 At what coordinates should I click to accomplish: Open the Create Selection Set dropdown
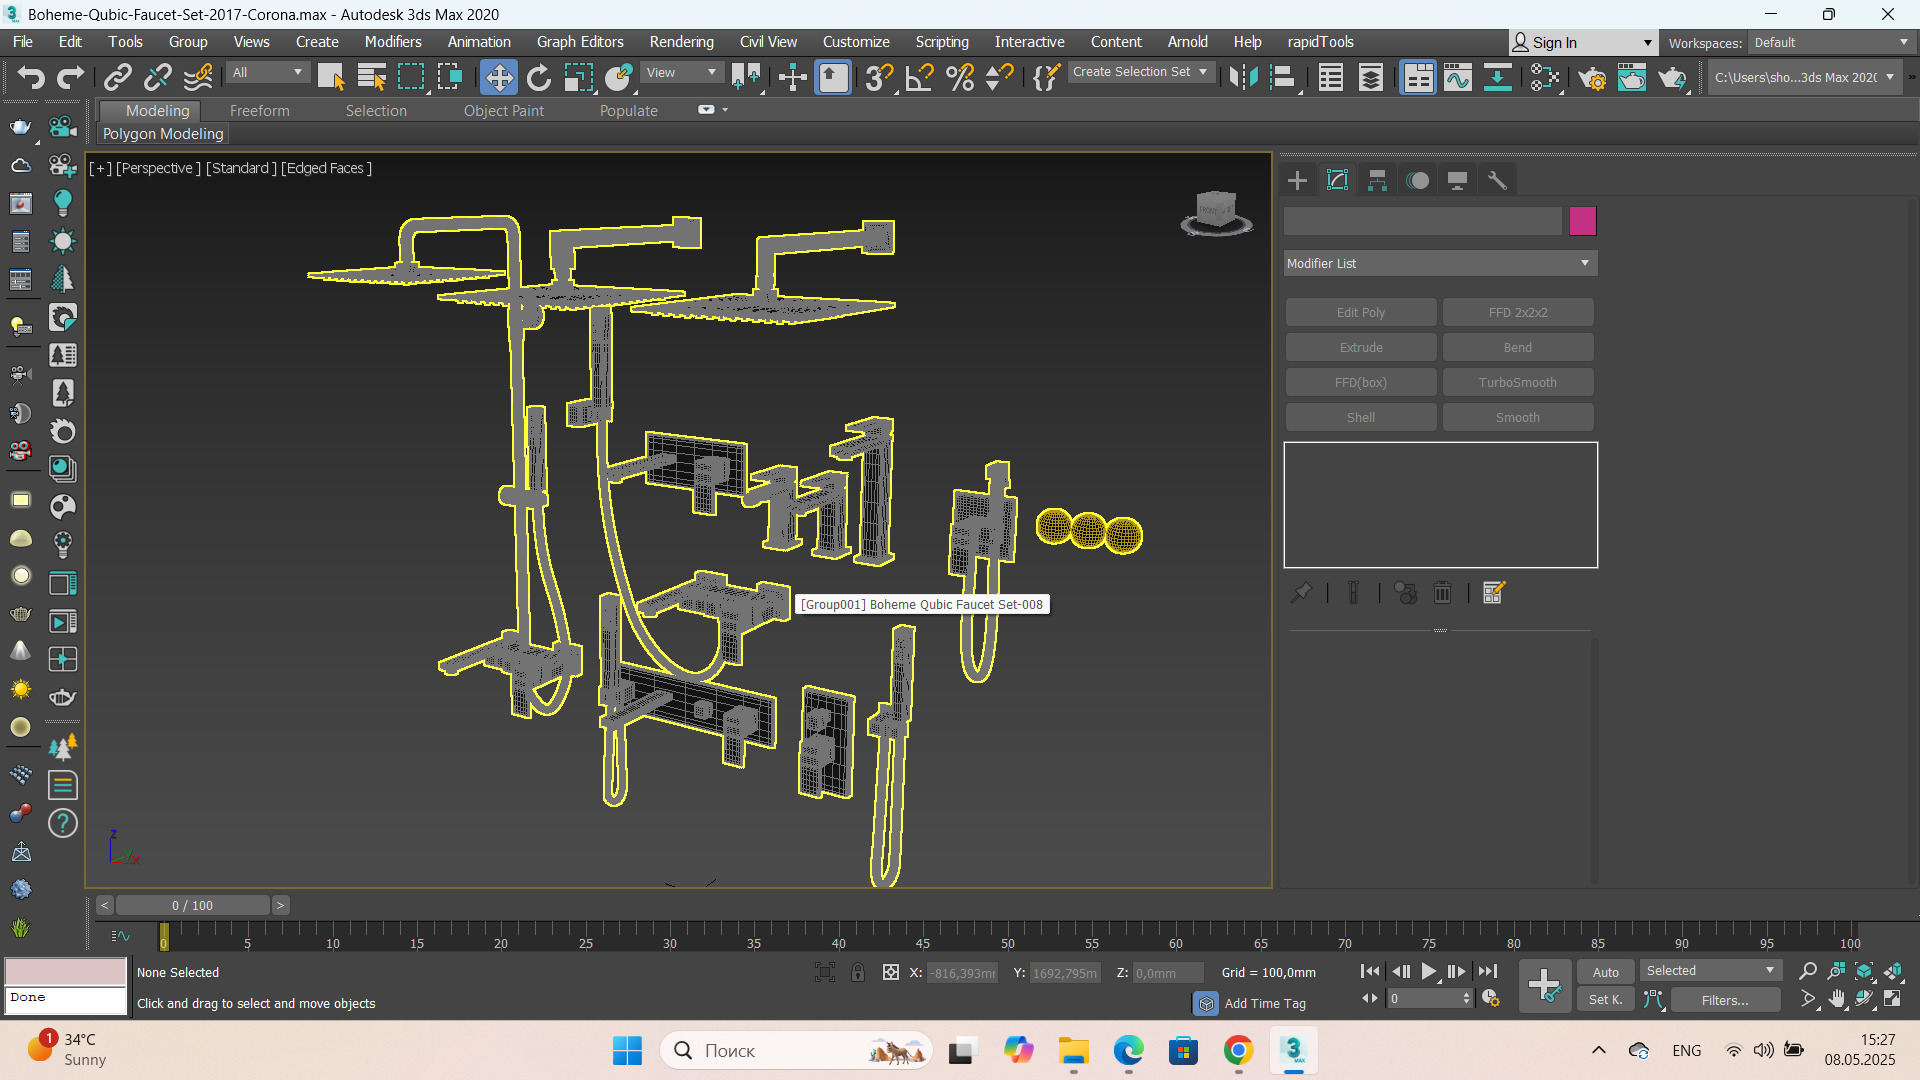click(1140, 72)
